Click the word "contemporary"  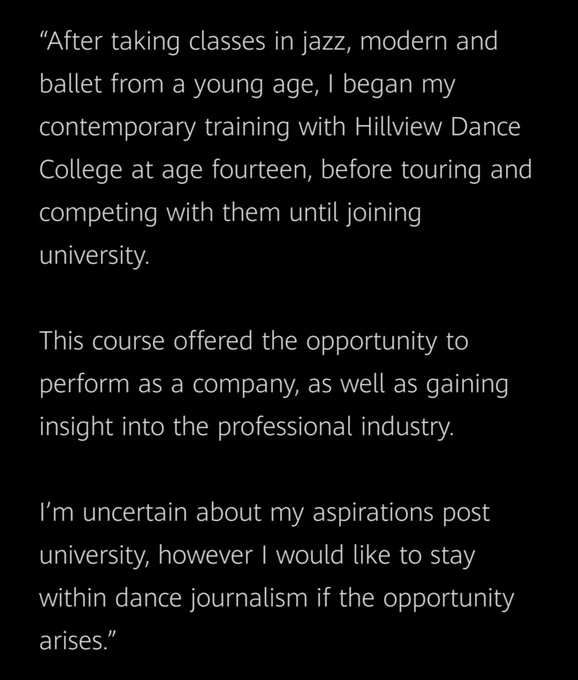click(118, 129)
